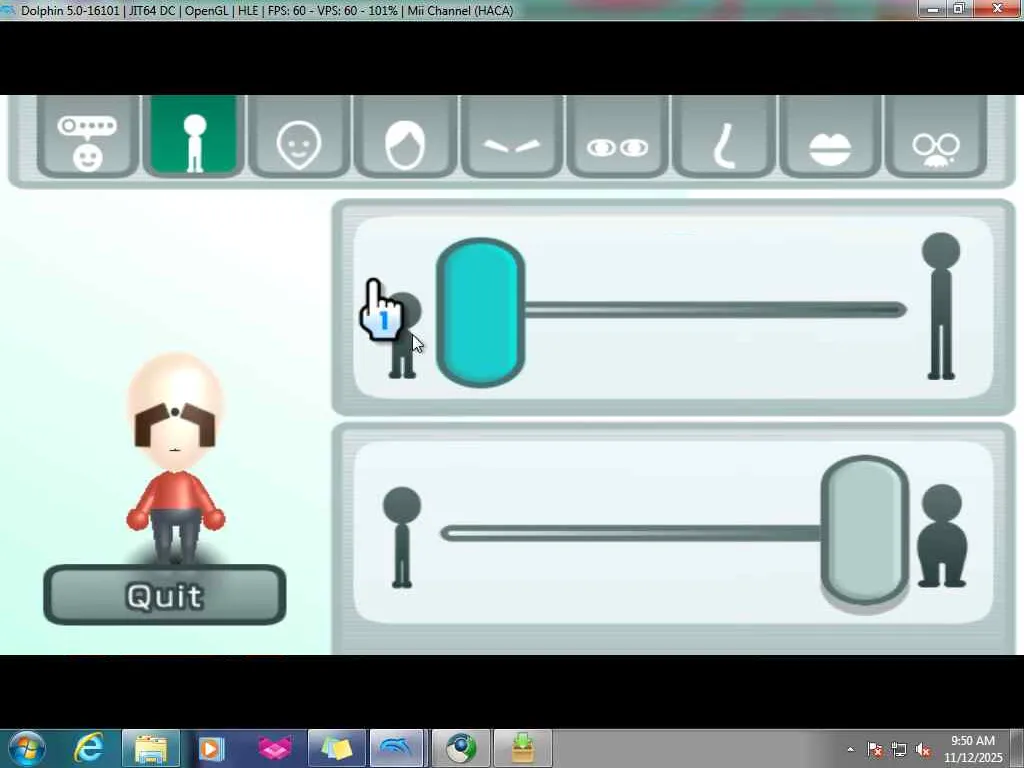
Task: Open the eyes tab
Action: [x=617, y=136]
